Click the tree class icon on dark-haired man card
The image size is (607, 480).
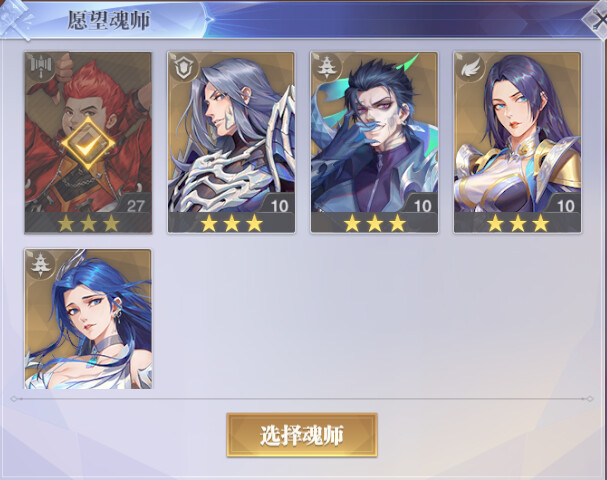point(328,68)
